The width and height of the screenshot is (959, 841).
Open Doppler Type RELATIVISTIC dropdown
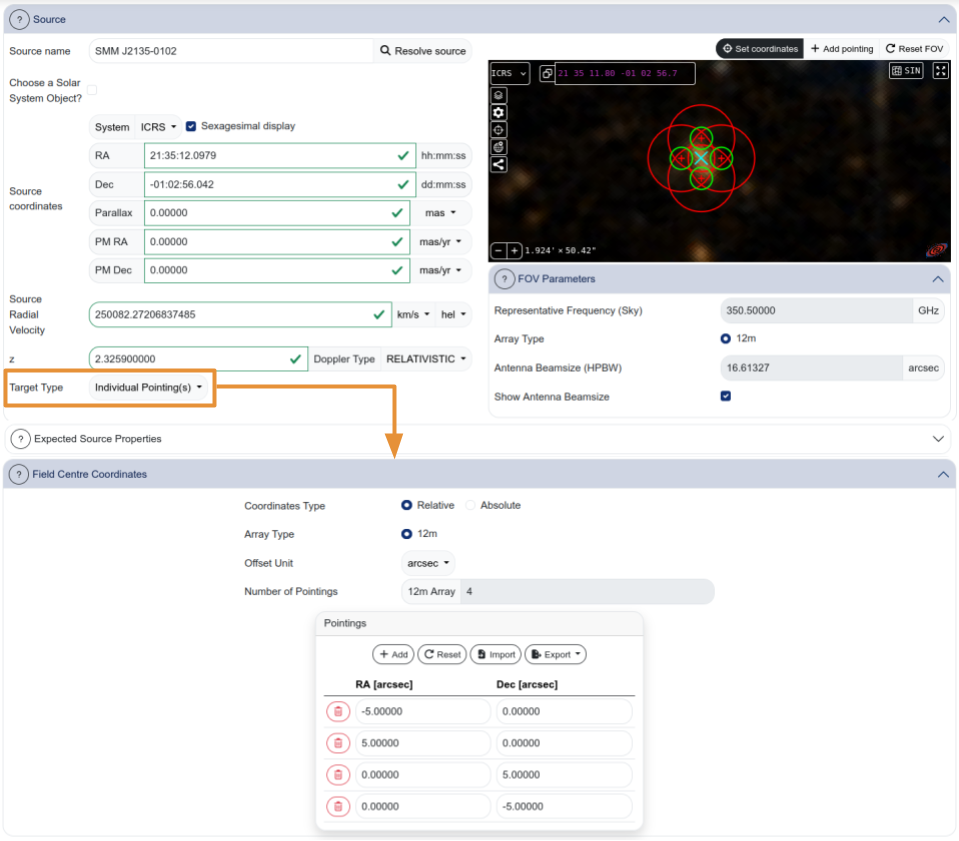426,359
